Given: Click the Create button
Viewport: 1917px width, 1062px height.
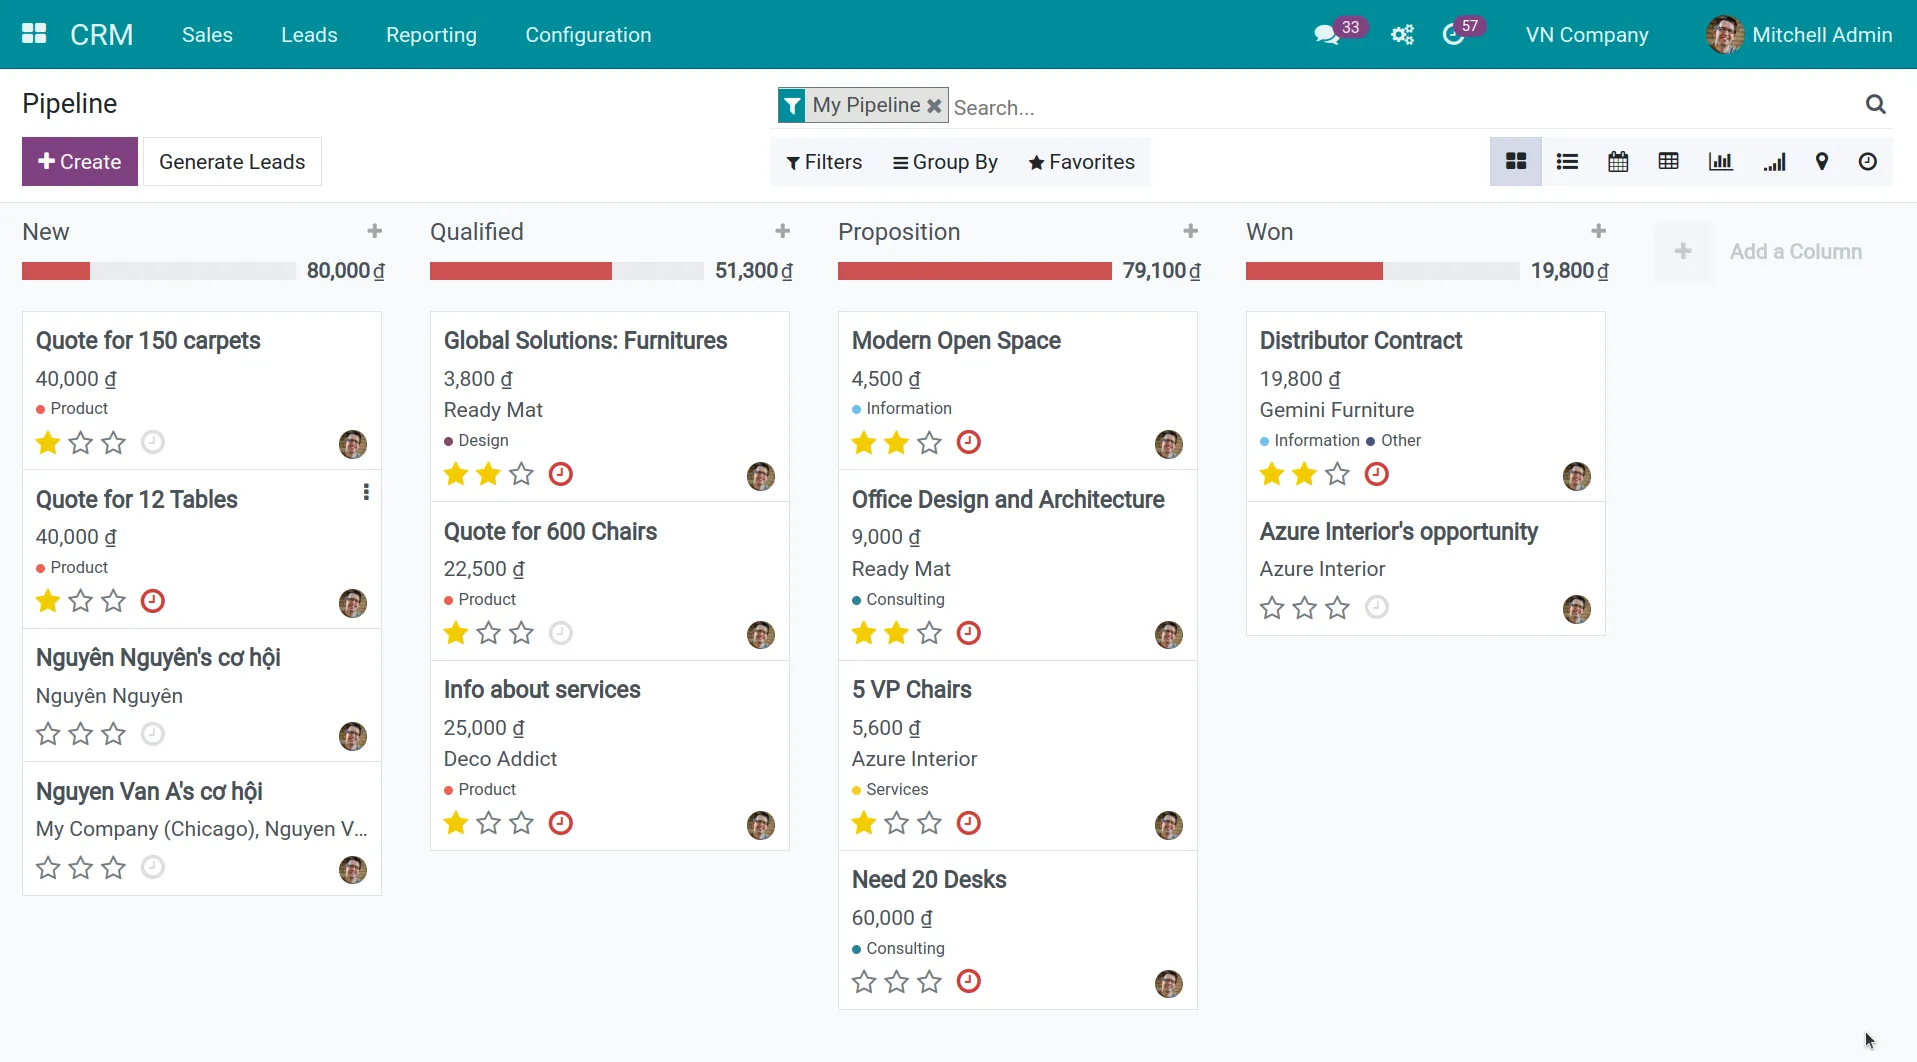Looking at the screenshot, I should [79, 161].
